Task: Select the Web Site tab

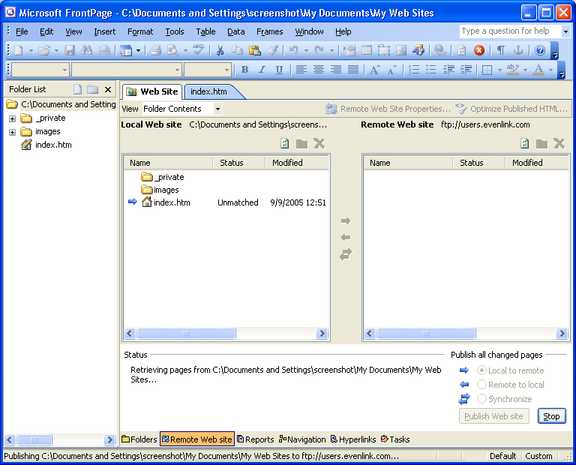Action: click(x=152, y=91)
